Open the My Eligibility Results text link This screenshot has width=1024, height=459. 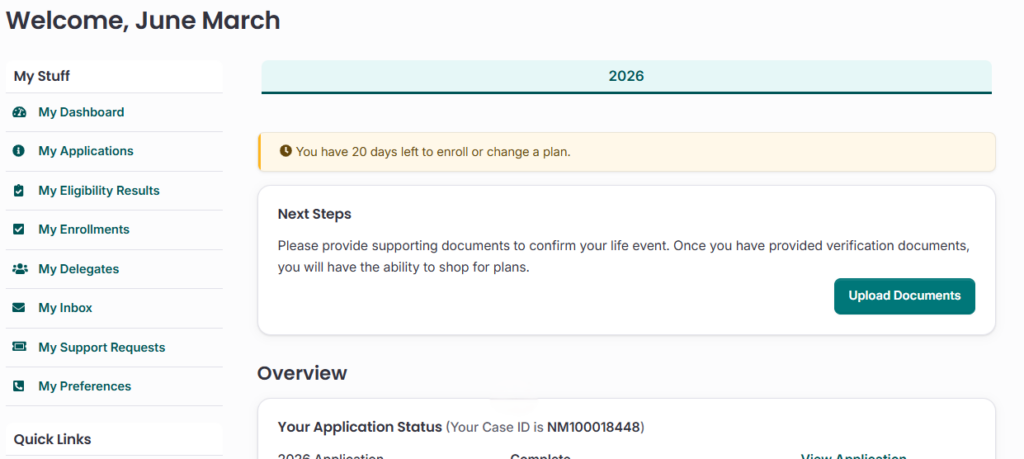[99, 190]
